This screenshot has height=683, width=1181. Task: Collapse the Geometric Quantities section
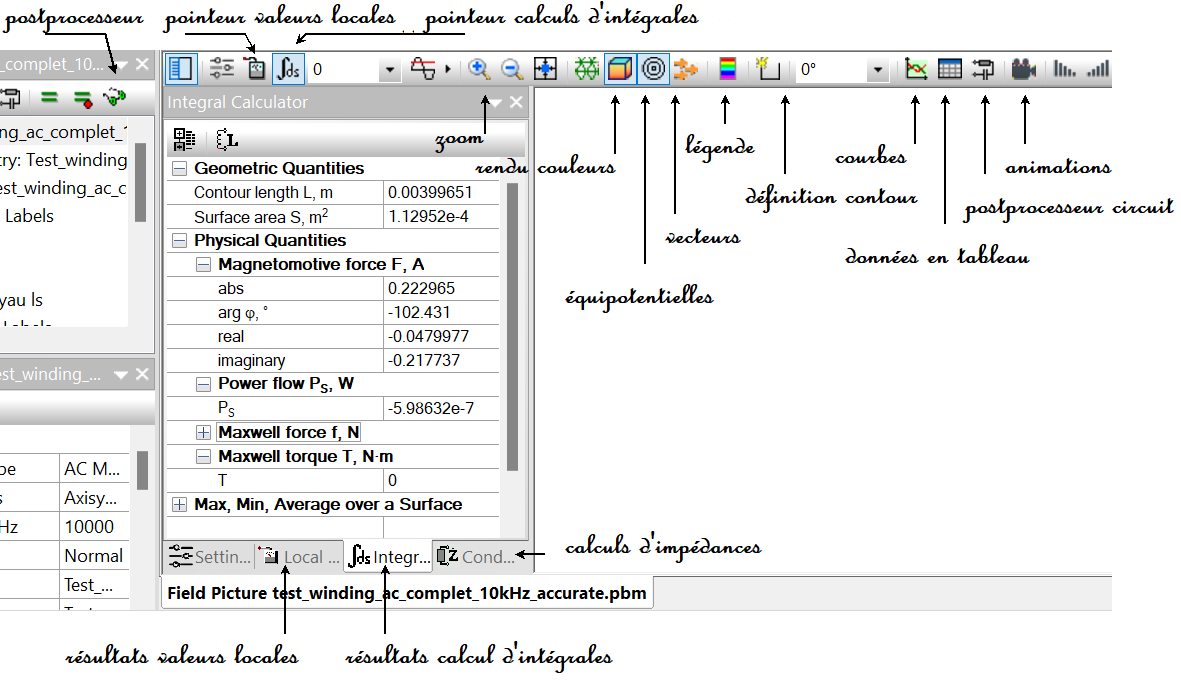click(x=180, y=169)
